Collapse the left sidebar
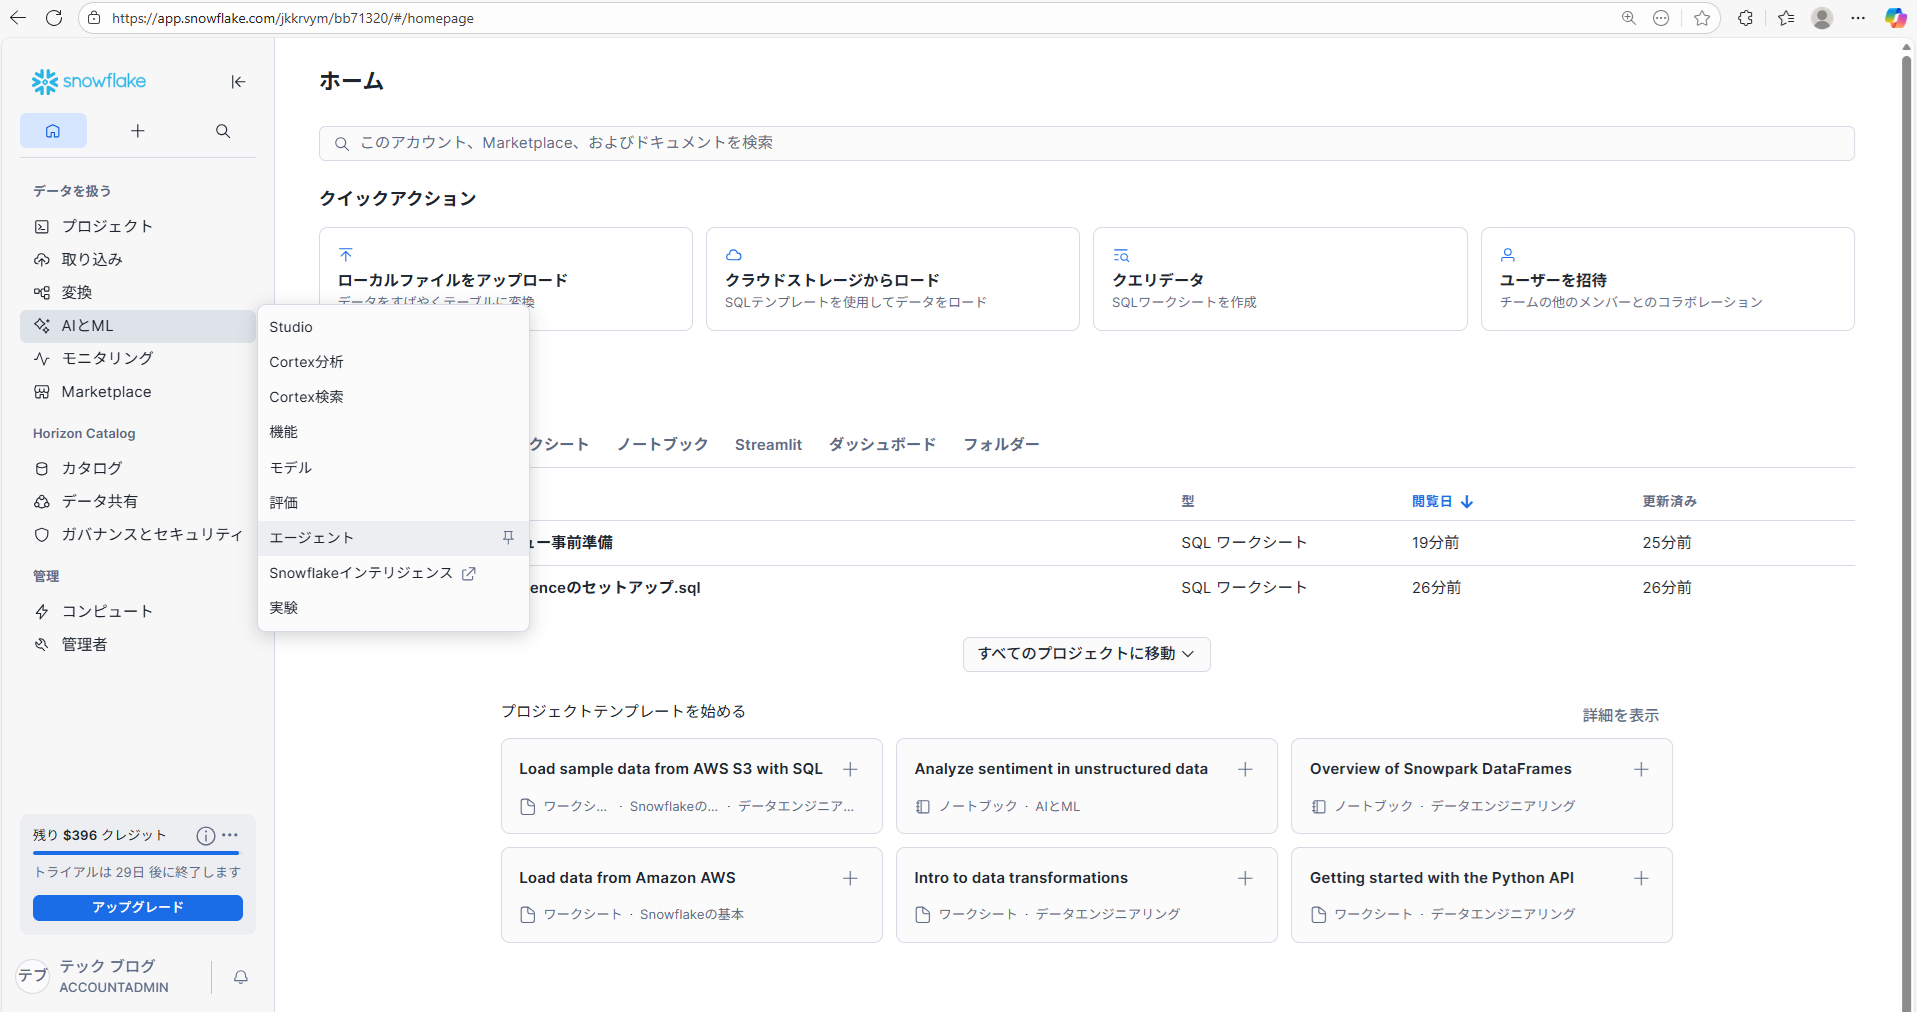 click(238, 82)
